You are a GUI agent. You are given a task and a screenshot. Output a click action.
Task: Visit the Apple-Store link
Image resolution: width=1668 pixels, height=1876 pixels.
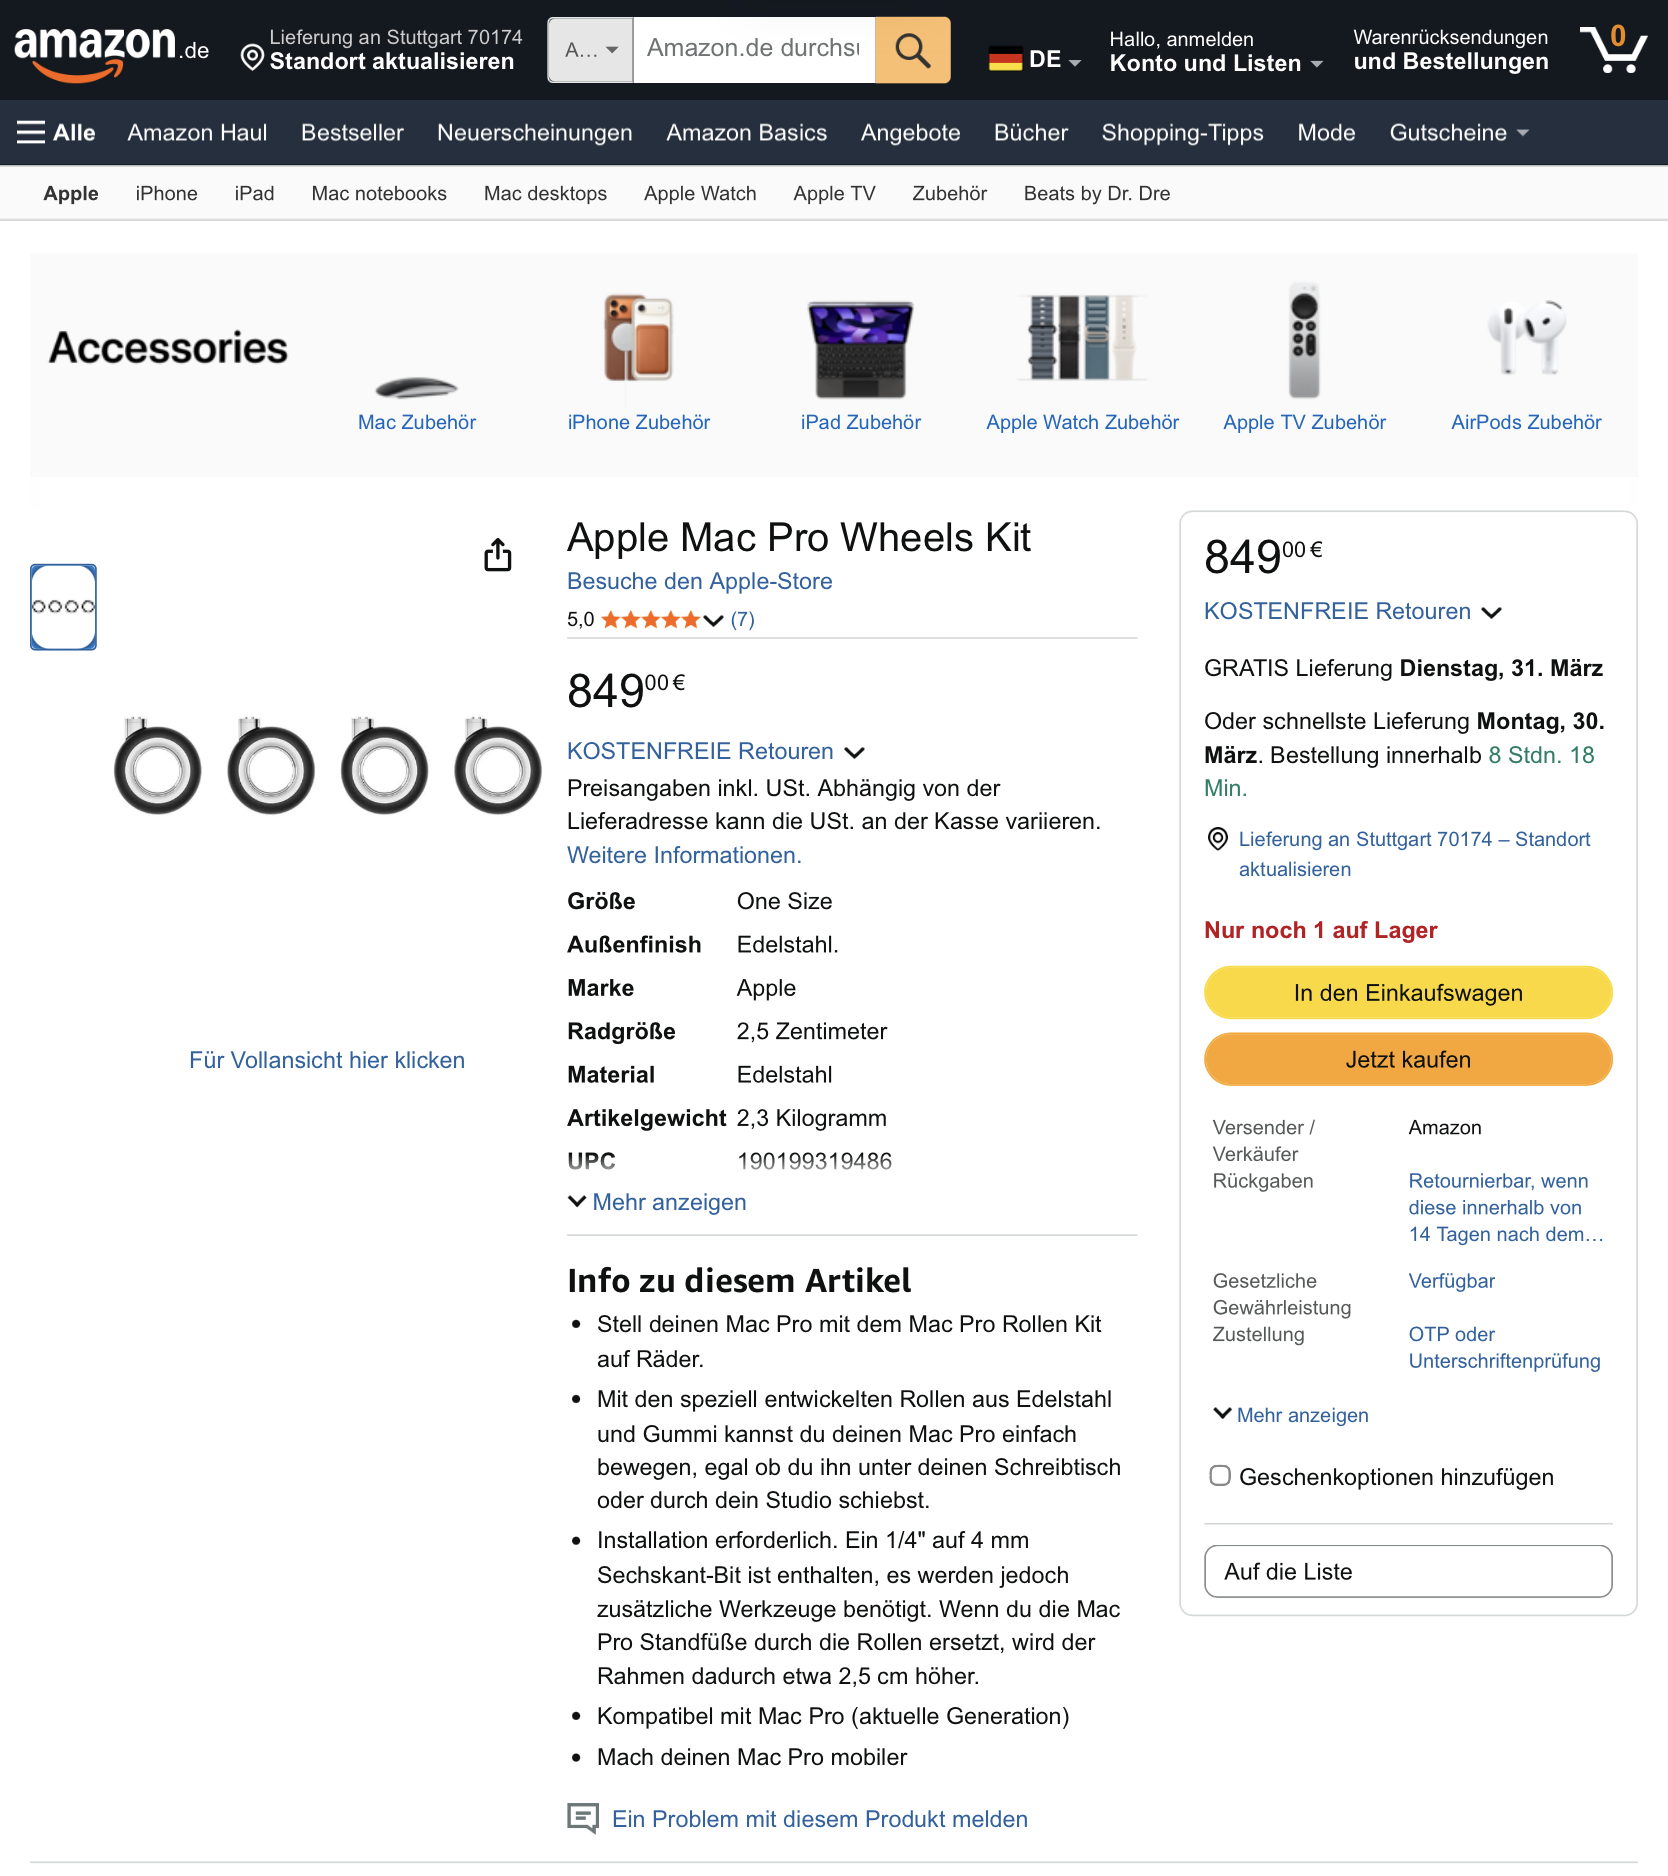[699, 582]
